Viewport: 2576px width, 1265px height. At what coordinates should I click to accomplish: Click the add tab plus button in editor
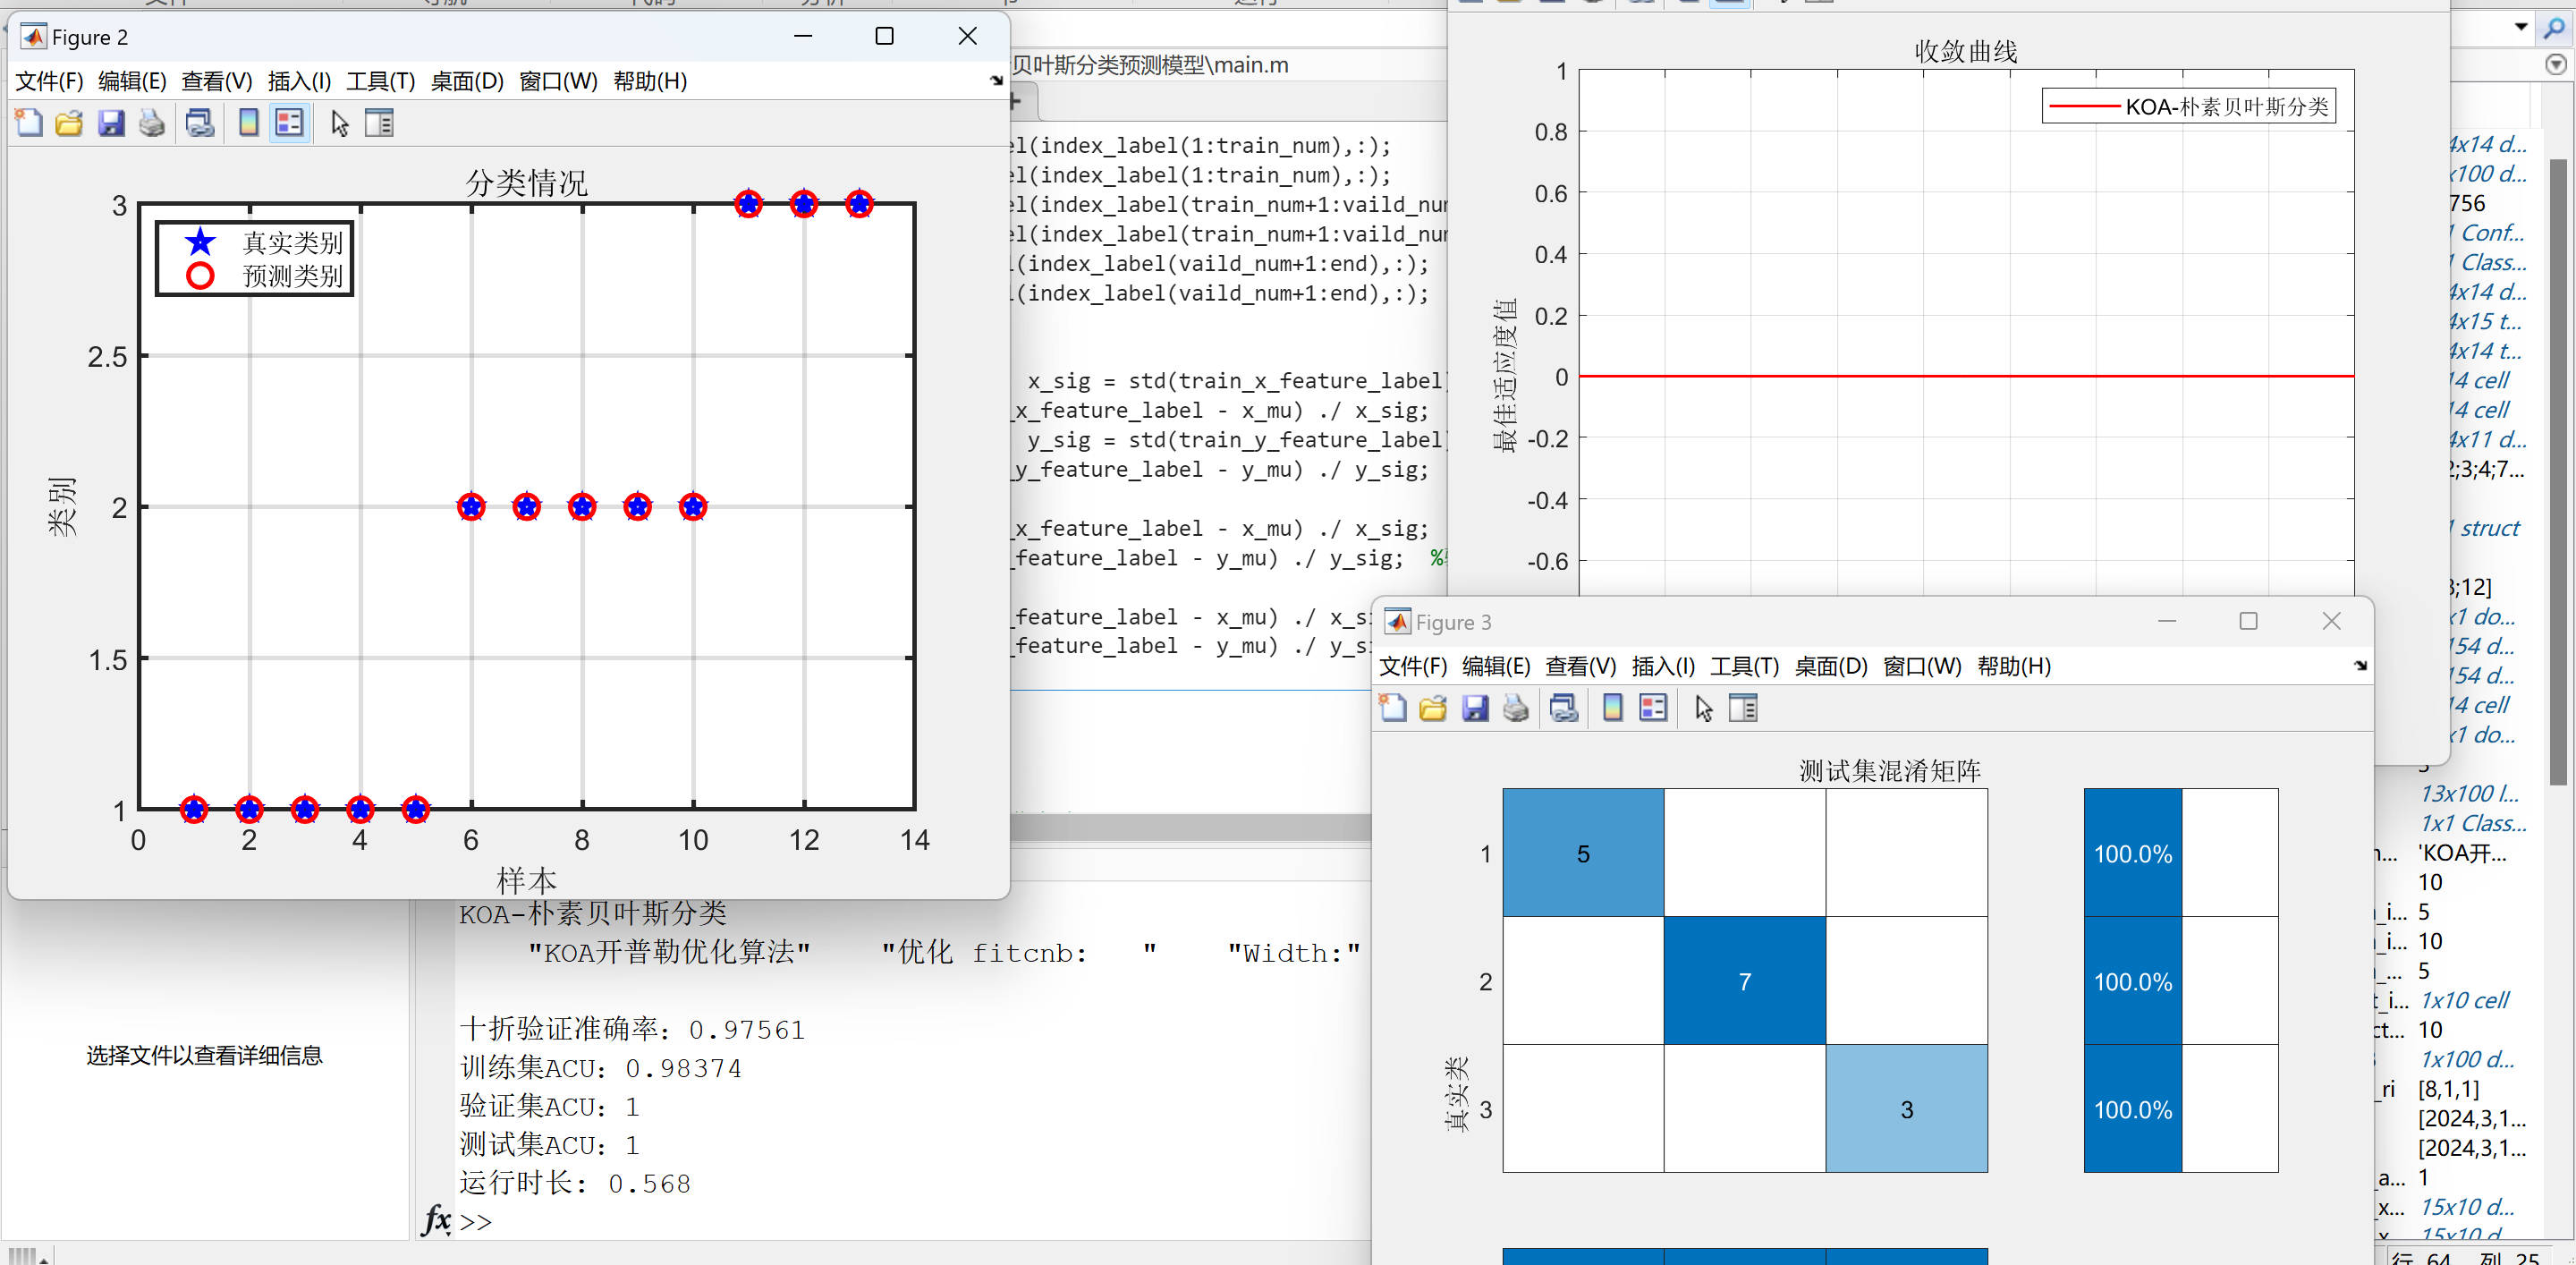1016,101
